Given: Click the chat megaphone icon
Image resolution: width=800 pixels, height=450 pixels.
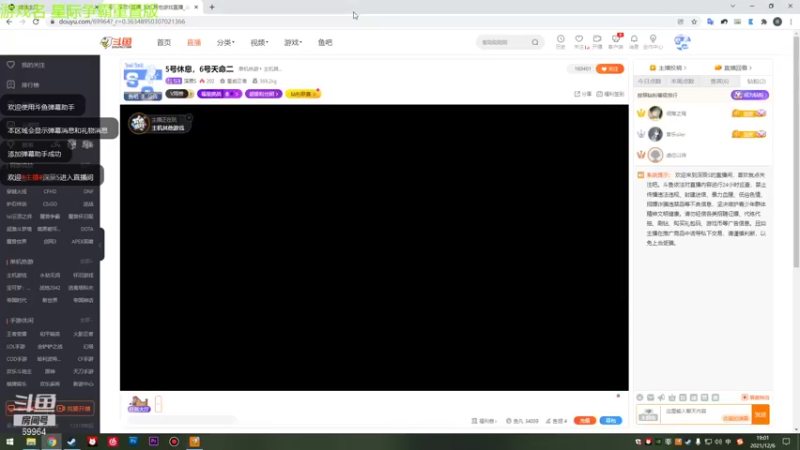Looking at the screenshot, I should [661, 397].
